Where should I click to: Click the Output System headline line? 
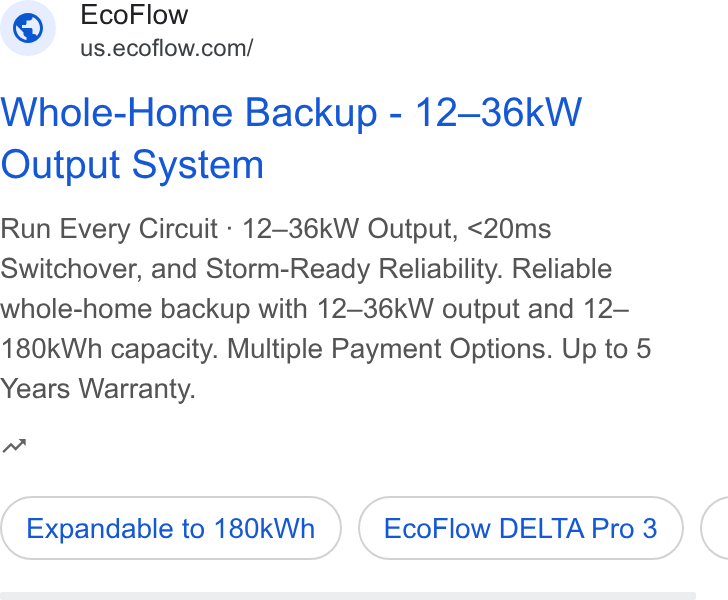(132, 164)
